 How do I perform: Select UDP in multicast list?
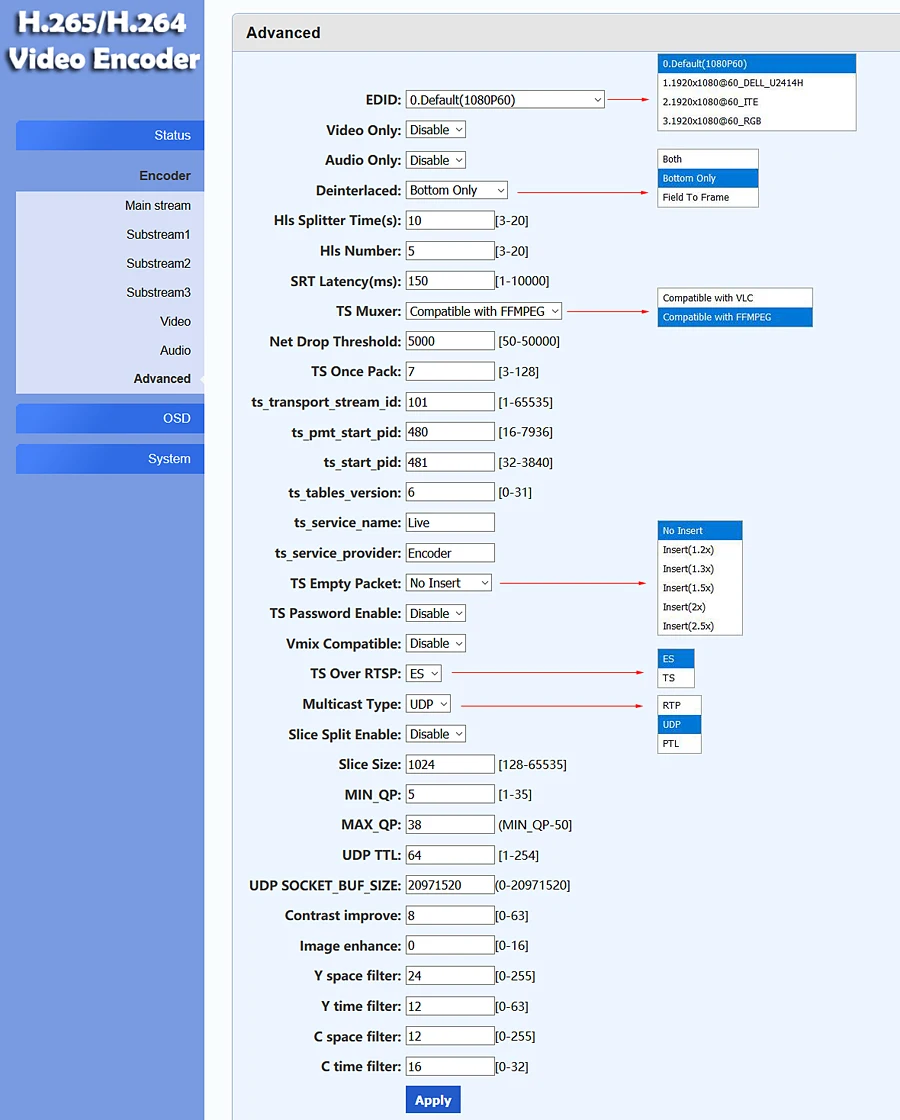[x=679, y=724]
